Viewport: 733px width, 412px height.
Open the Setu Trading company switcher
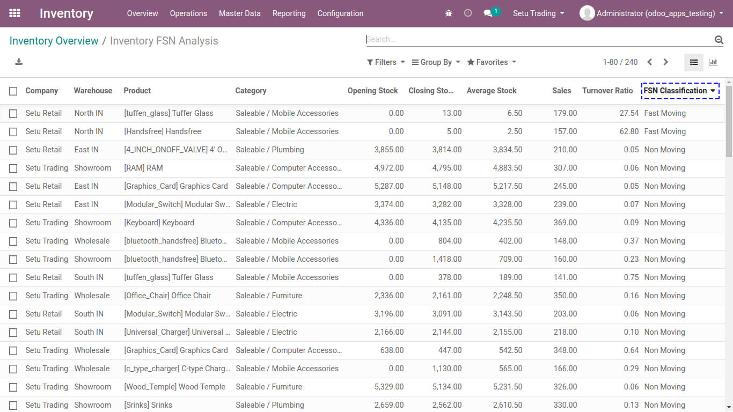coord(539,13)
